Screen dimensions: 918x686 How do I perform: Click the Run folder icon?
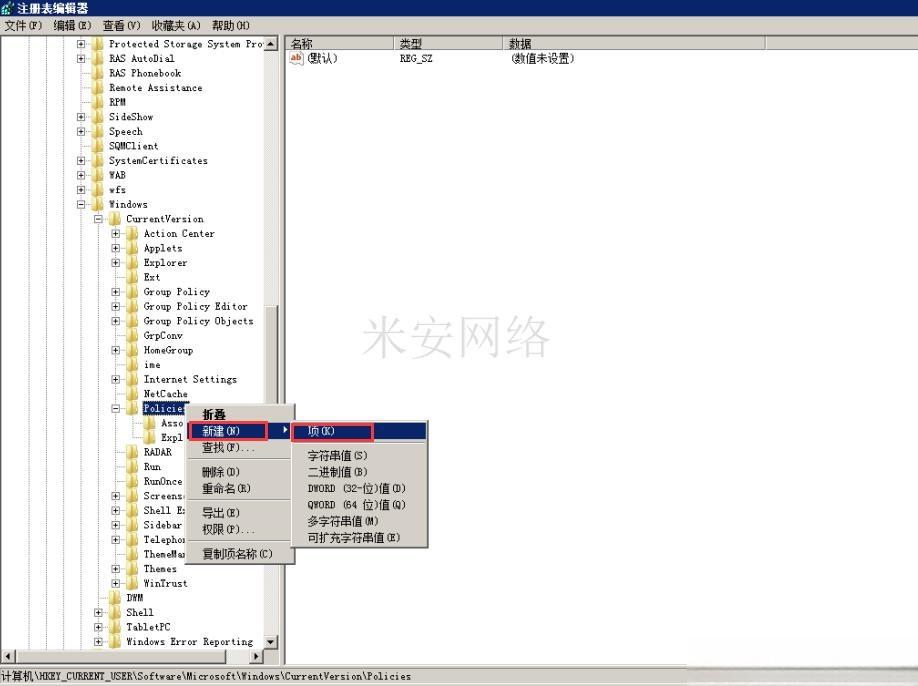[x=133, y=467]
